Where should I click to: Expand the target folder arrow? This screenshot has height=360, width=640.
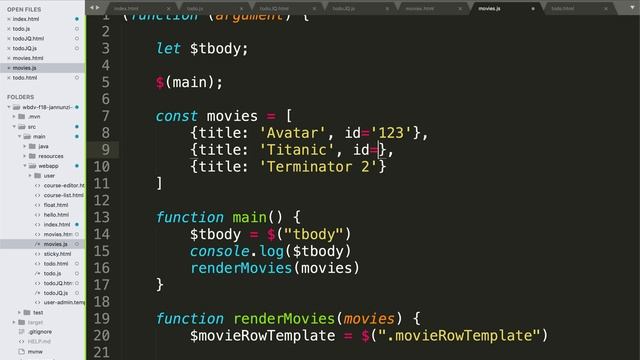click(x=14, y=322)
